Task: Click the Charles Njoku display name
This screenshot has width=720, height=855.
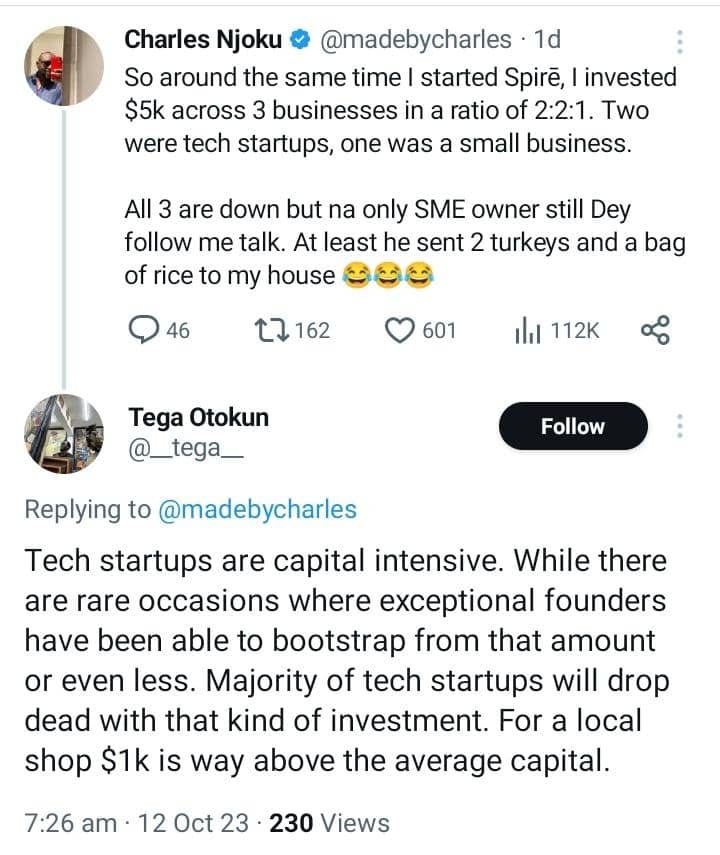Action: point(204,40)
